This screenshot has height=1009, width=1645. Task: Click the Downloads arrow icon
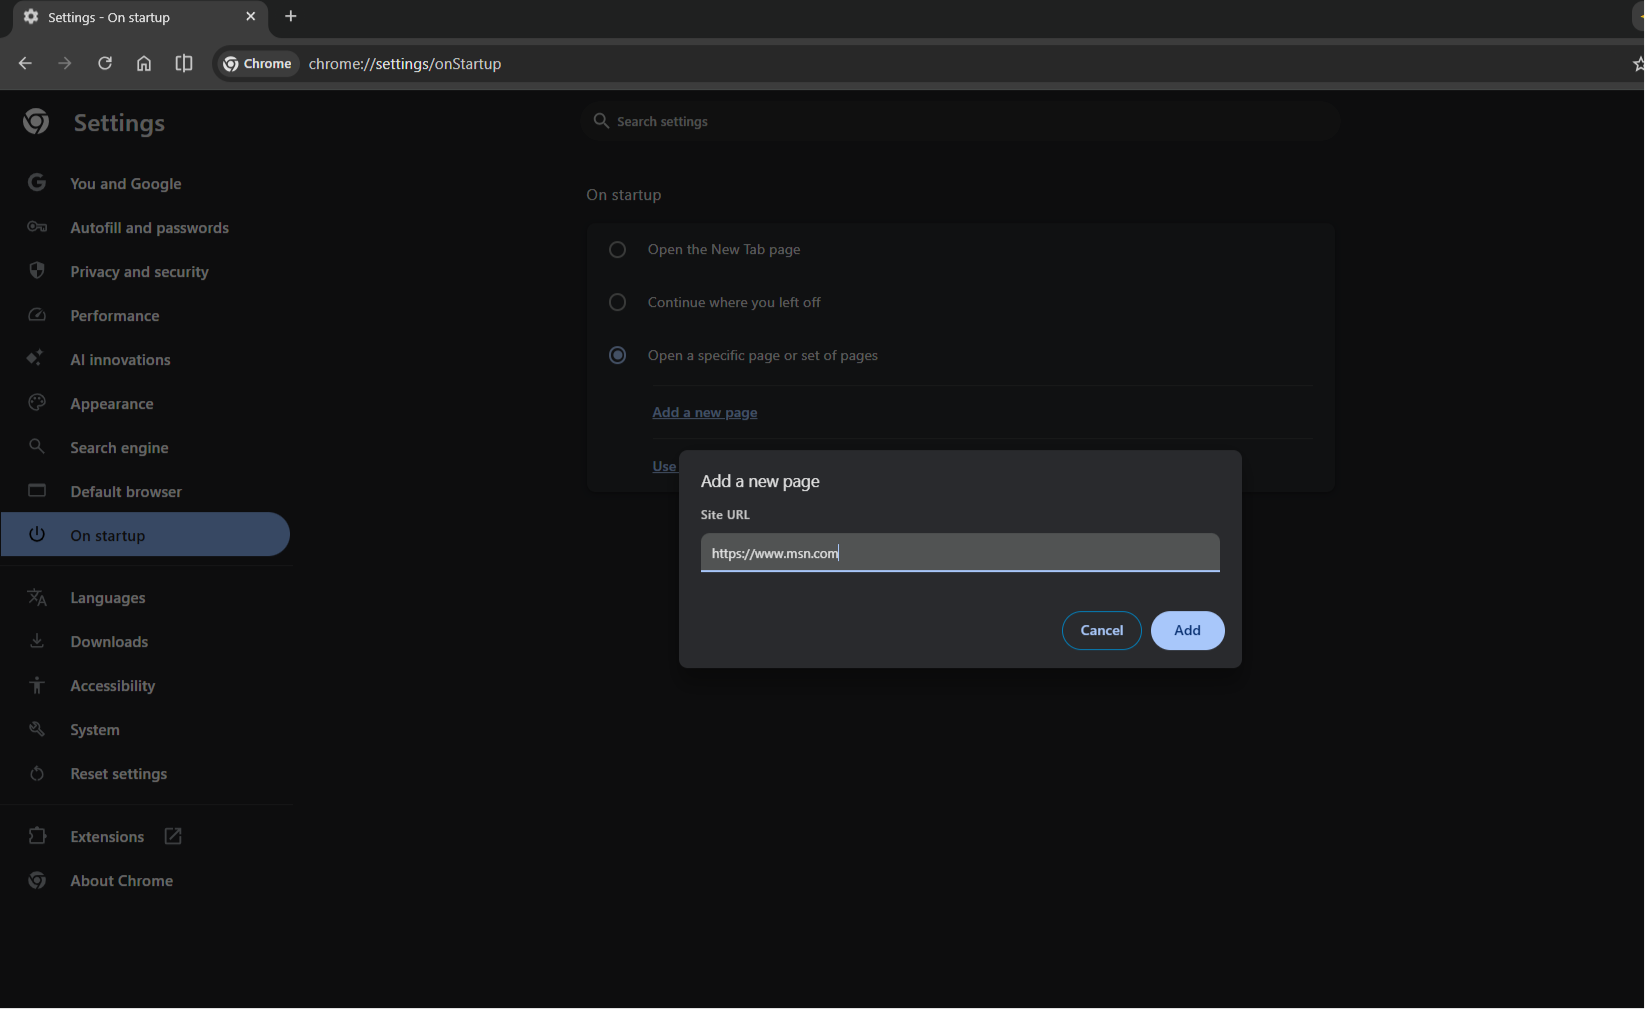point(37,641)
